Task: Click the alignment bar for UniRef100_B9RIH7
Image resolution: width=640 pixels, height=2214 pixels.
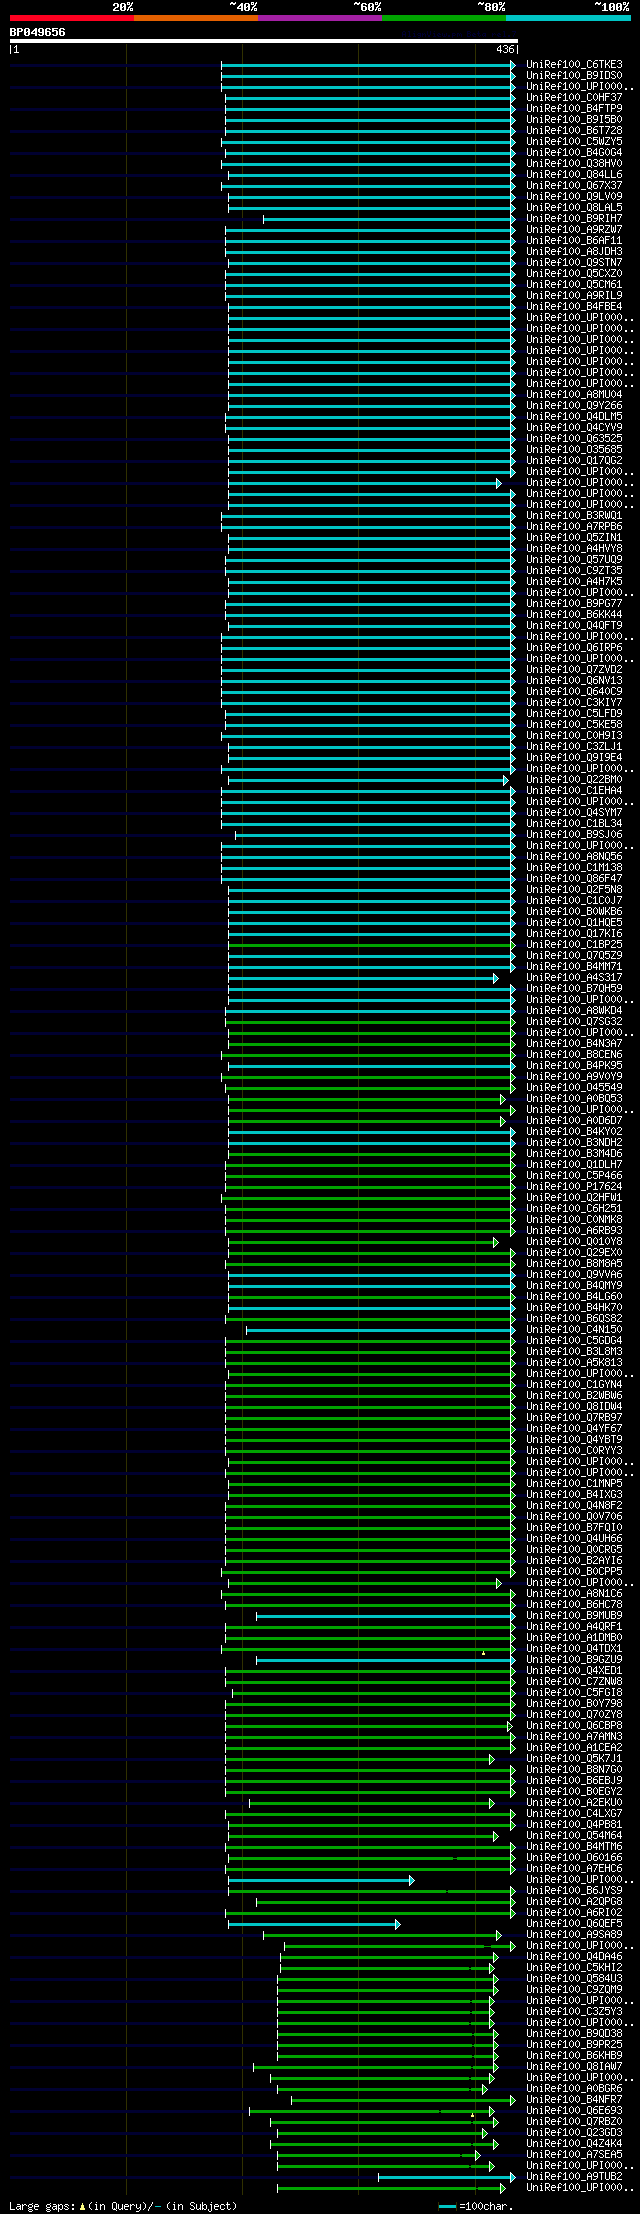Action: pyautogui.click(x=389, y=219)
